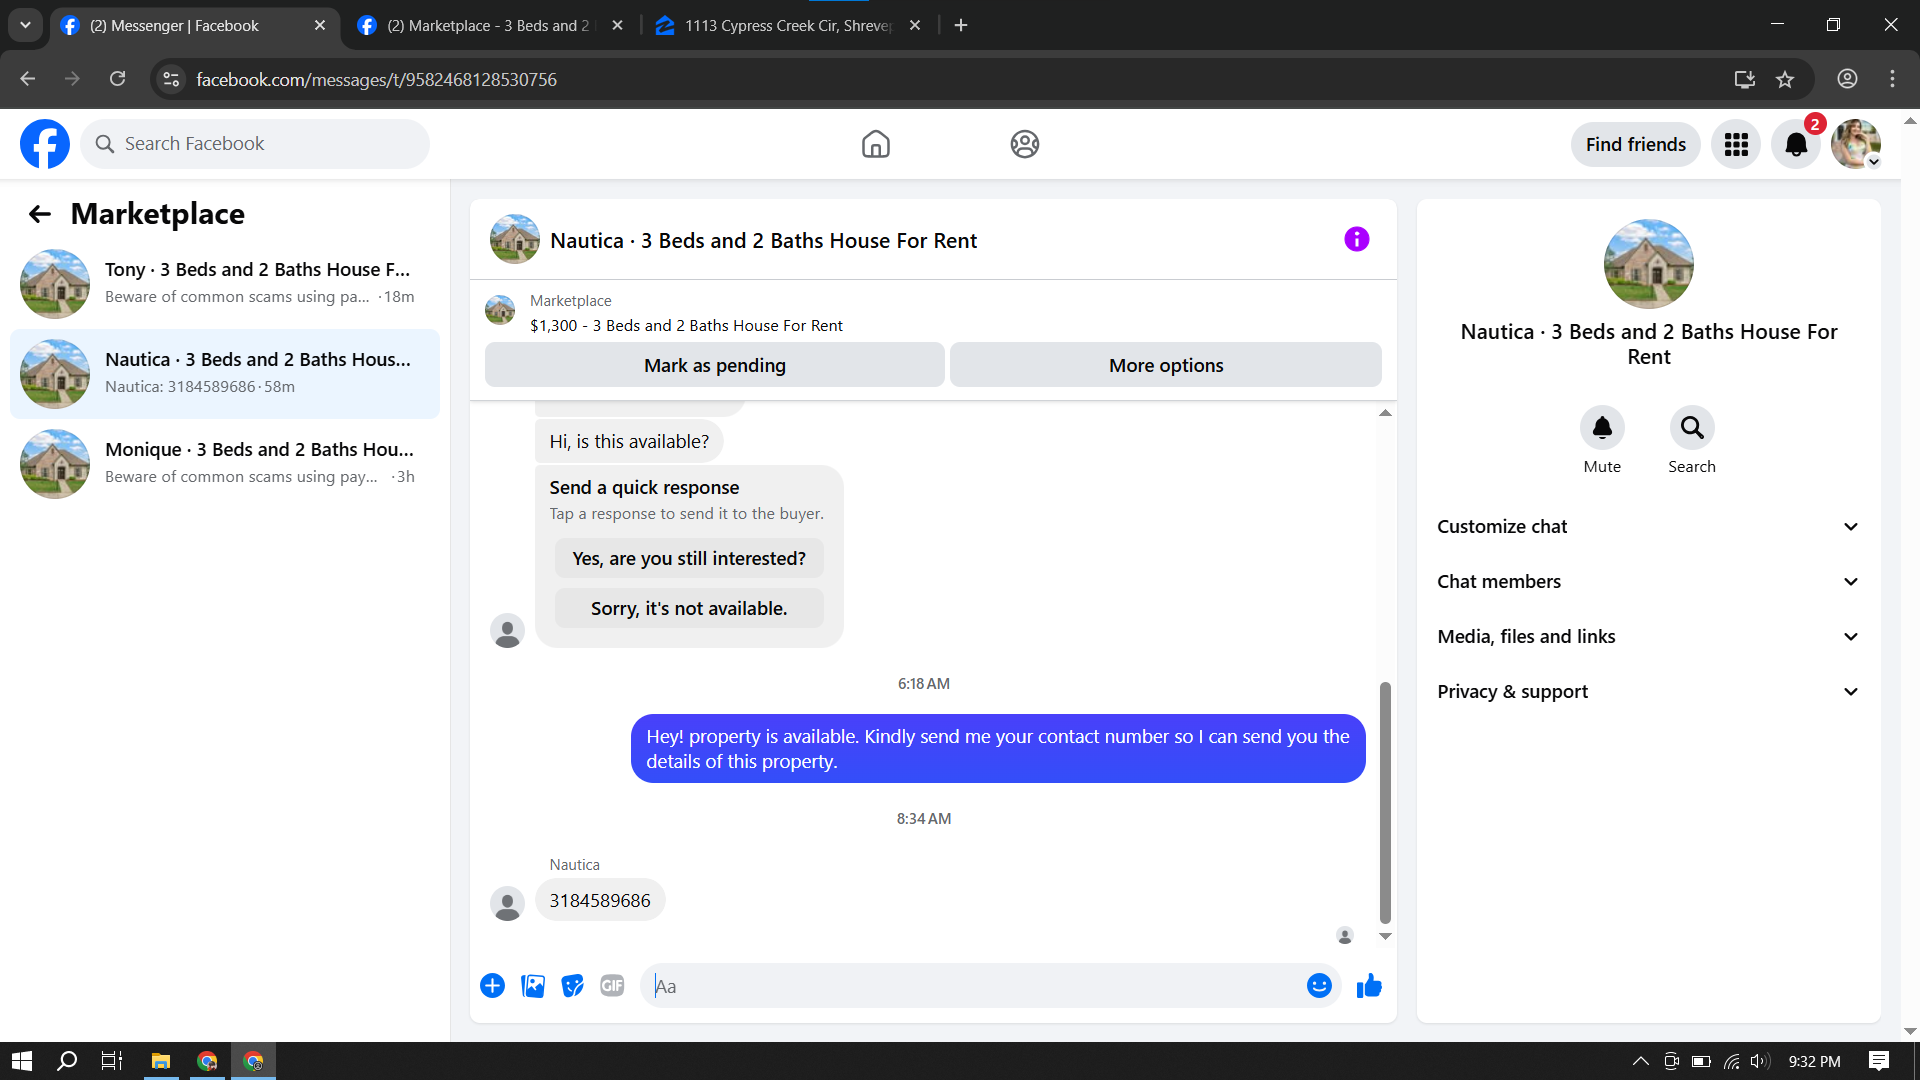
Task: Choose a GIF with the GIF icon
Action: (x=612, y=986)
